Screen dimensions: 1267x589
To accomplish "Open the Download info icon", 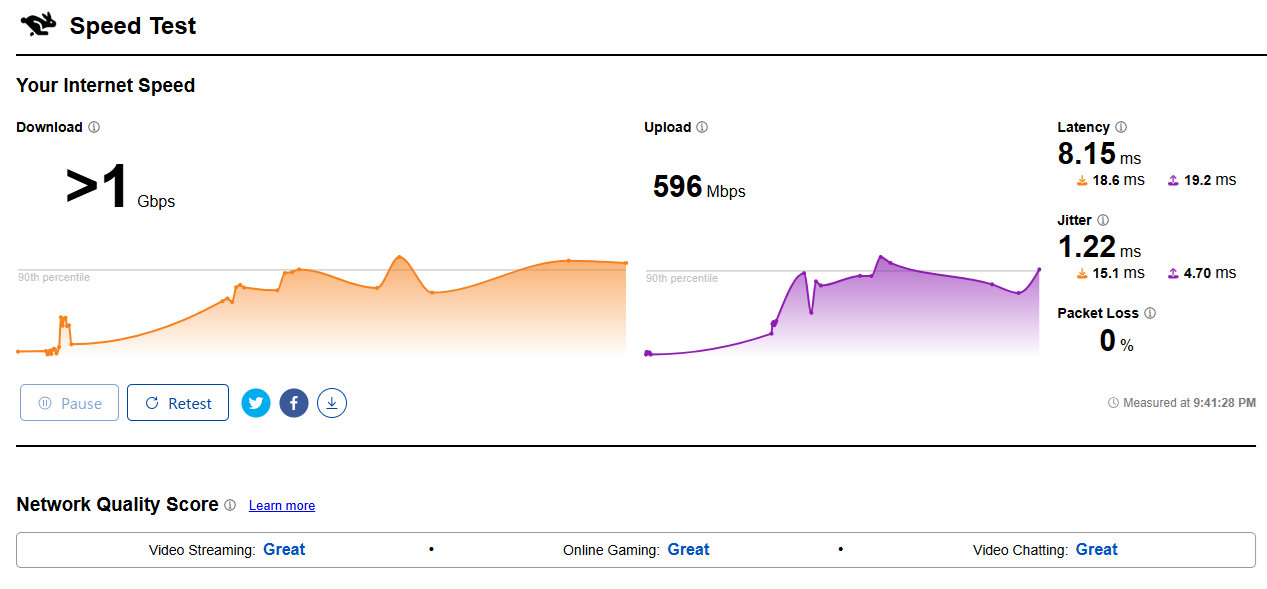I will click(x=94, y=127).
